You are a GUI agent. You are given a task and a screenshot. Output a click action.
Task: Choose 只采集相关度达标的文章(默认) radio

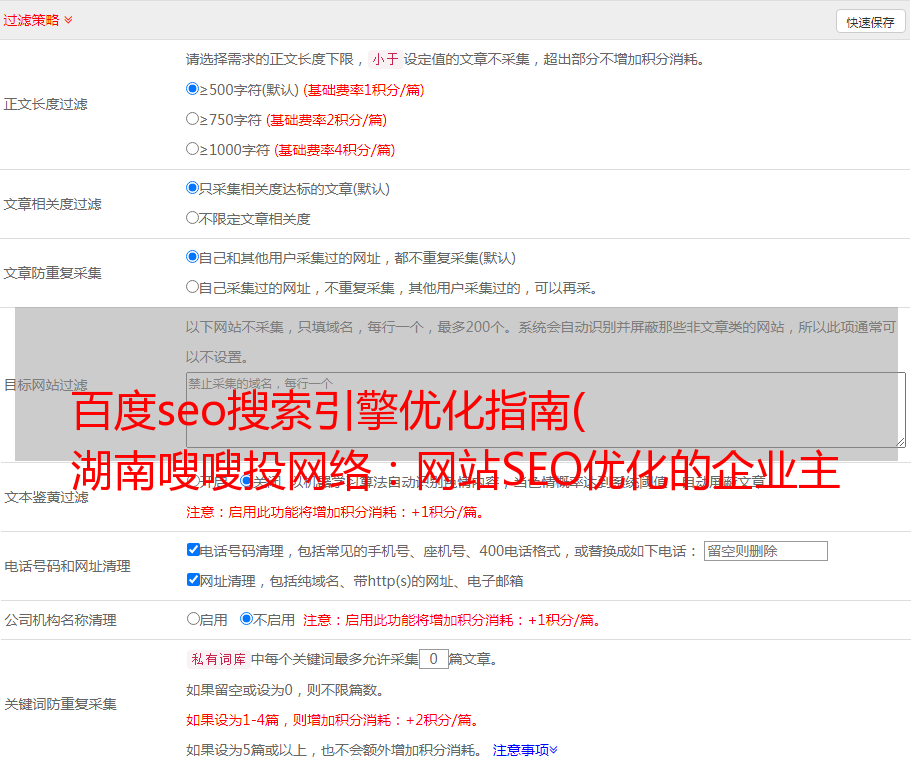[x=192, y=188]
